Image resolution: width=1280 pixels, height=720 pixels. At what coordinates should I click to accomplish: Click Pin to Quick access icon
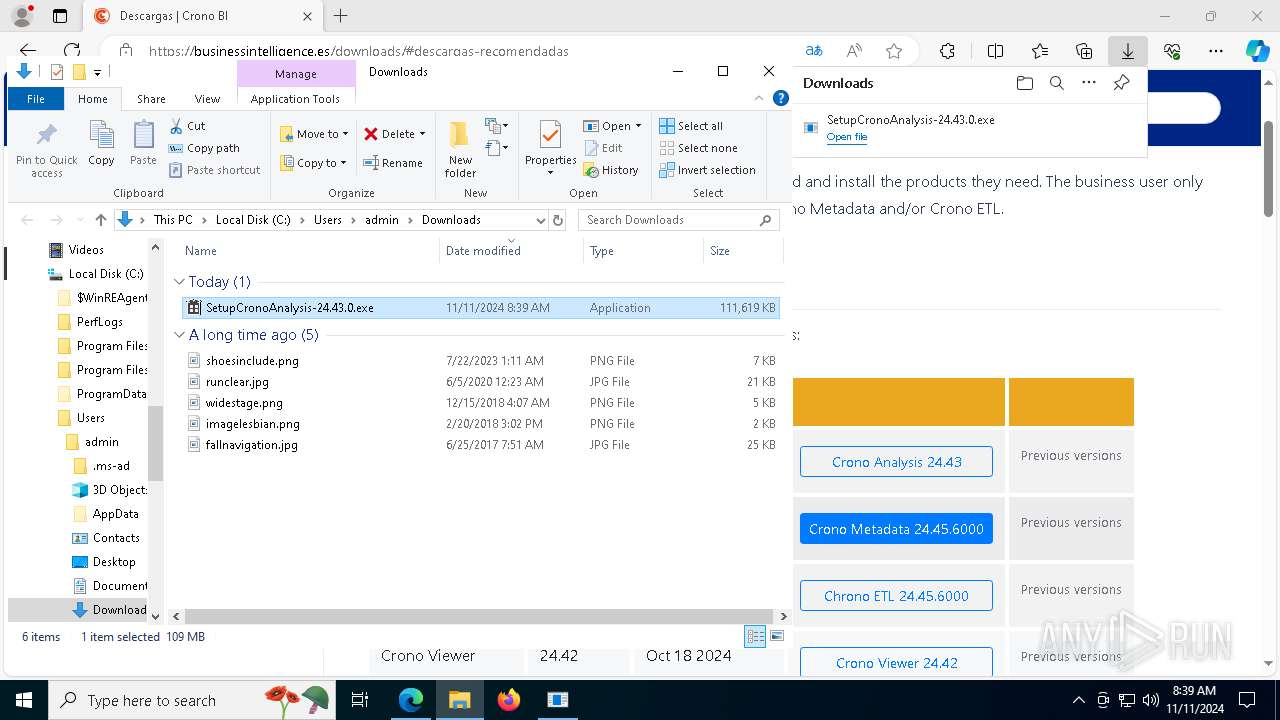(x=46, y=150)
